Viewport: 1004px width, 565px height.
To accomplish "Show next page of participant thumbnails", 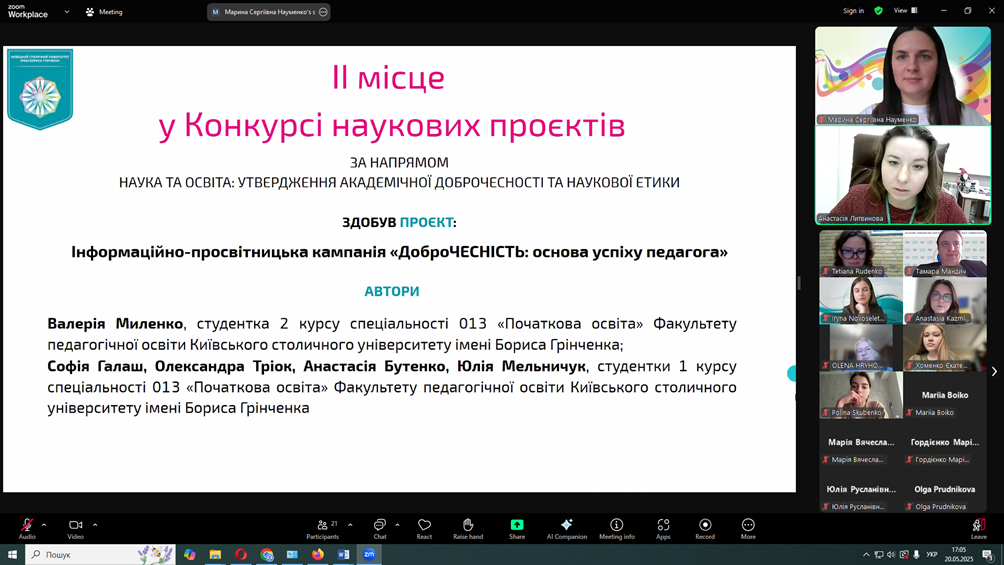I will pos(994,372).
